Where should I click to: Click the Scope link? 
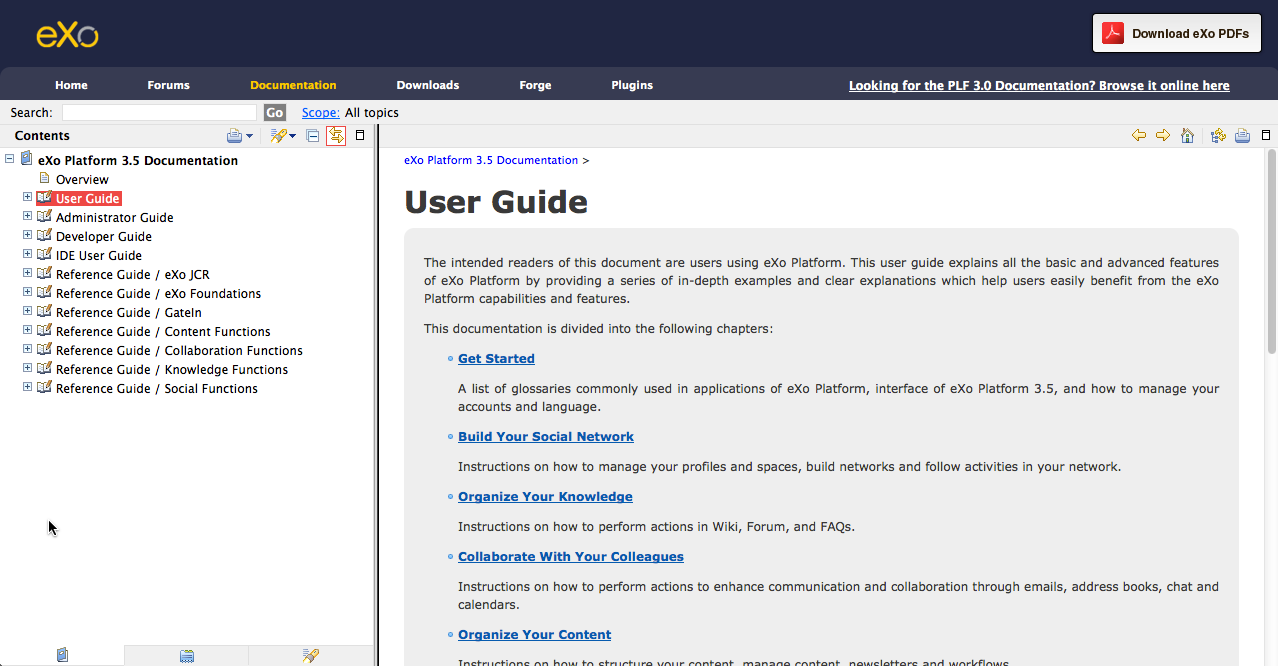tap(321, 113)
